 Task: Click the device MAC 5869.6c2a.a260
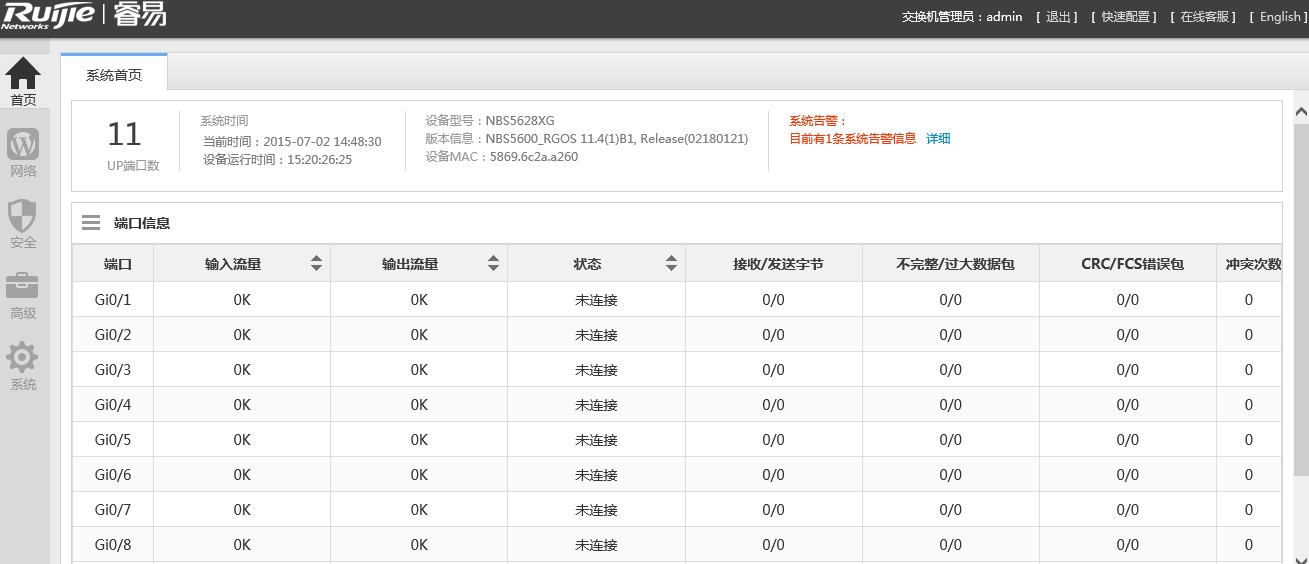tap(534, 157)
